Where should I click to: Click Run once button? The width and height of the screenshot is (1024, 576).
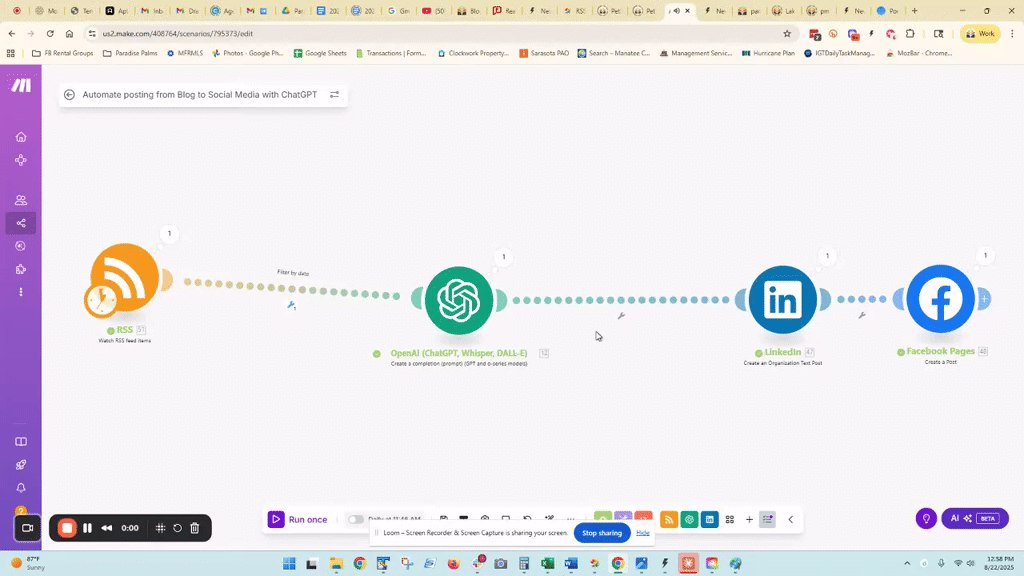point(298,520)
